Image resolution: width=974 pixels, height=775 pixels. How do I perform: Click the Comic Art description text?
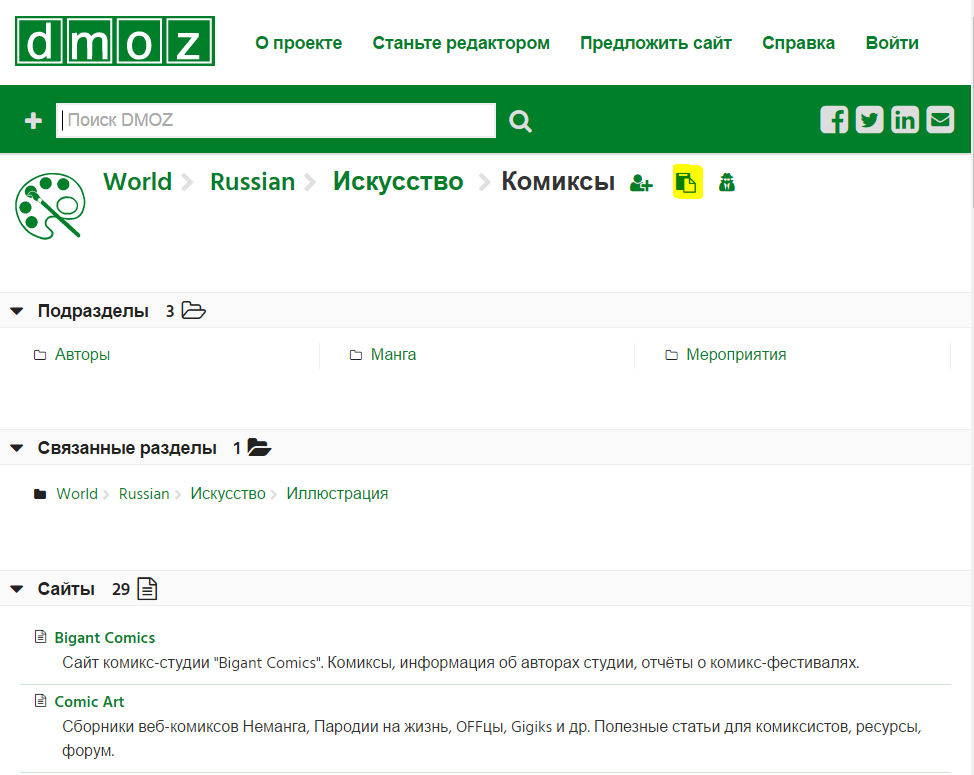pos(491,738)
